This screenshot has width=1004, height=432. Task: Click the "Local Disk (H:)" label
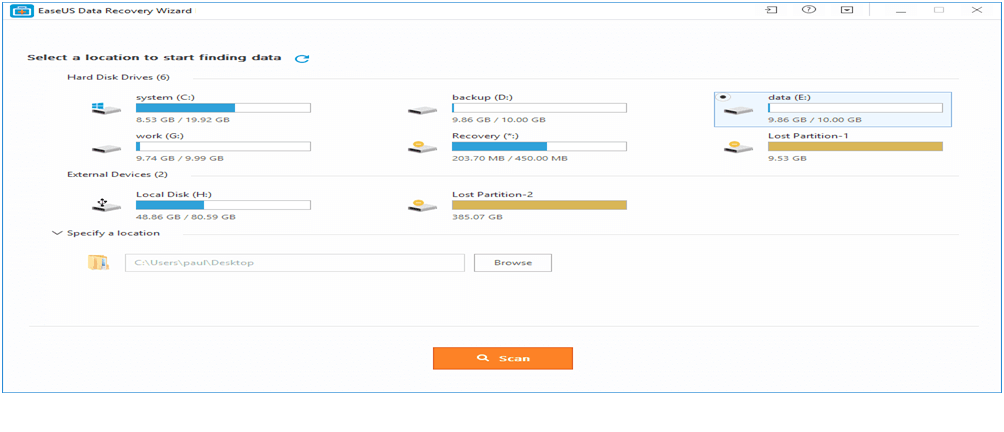[x=174, y=194]
